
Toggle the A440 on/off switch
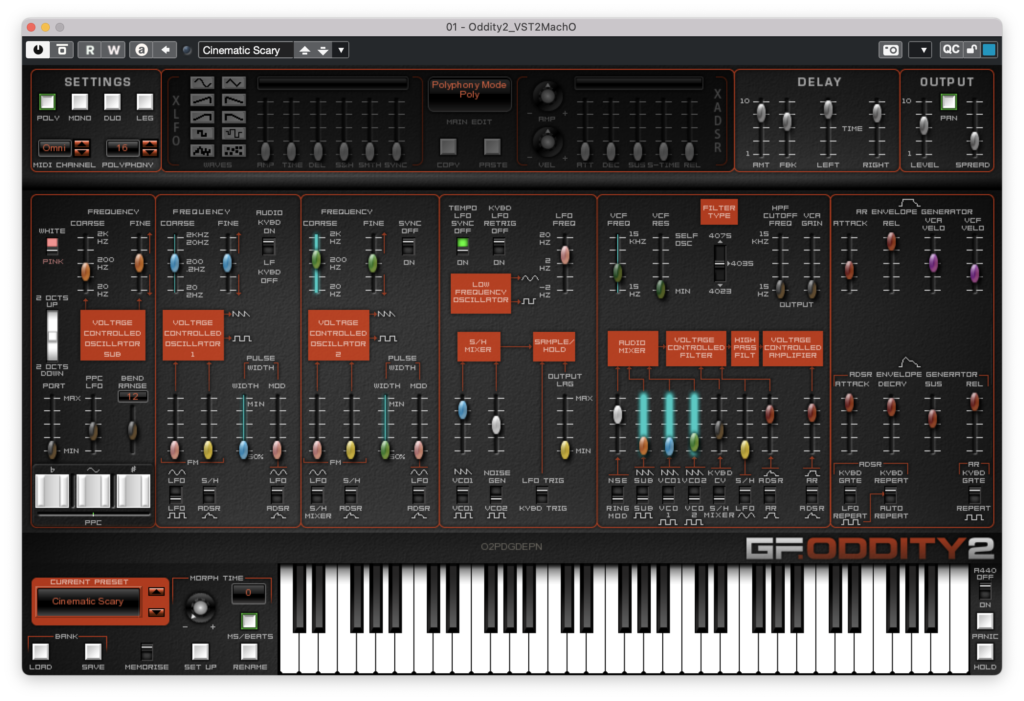pyautogui.click(x=985, y=592)
